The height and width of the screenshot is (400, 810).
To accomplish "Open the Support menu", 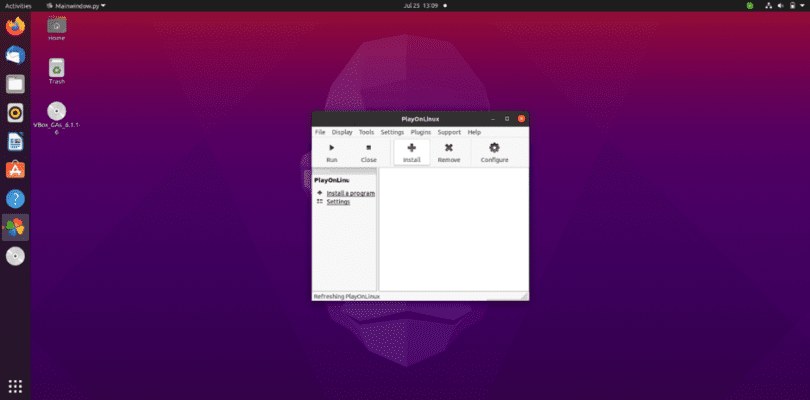I will 449,132.
